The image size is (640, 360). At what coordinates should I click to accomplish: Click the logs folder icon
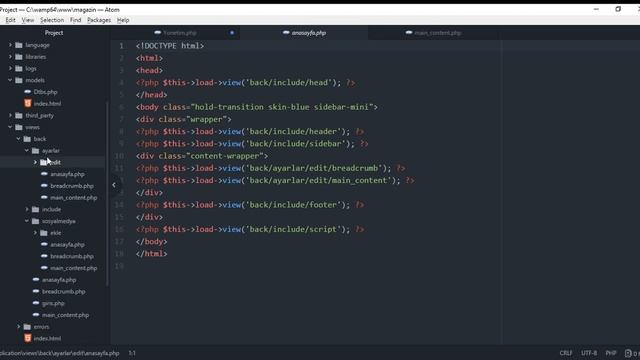tap(19, 69)
